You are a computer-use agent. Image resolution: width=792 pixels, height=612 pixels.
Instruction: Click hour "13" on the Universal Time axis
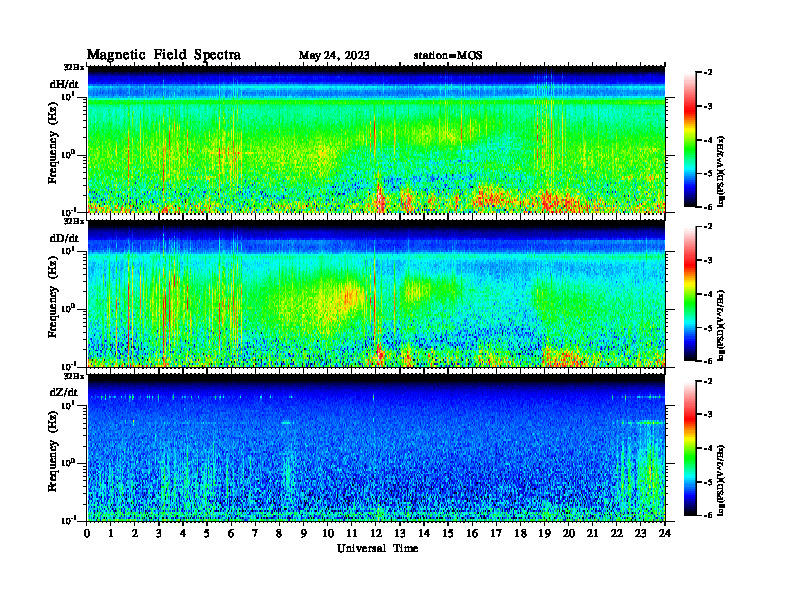(400, 533)
